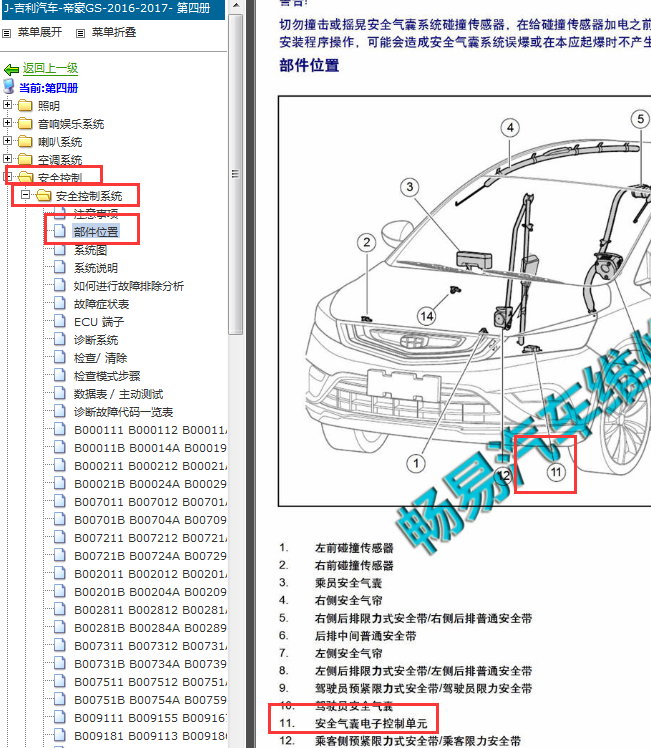Click document icon beside 系统图
This screenshot has width=651, height=748.
[60, 249]
